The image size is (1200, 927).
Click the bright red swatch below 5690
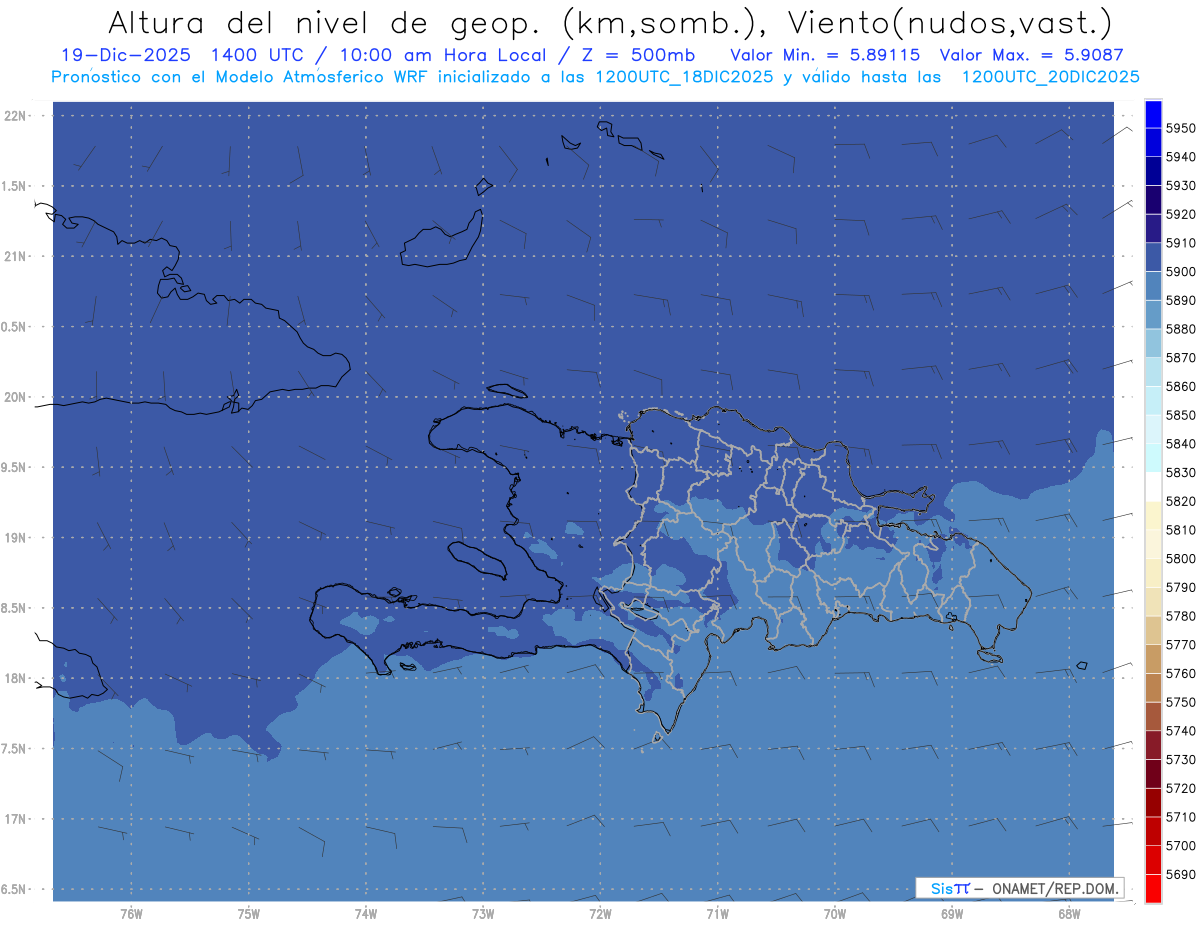point(1153,887)
